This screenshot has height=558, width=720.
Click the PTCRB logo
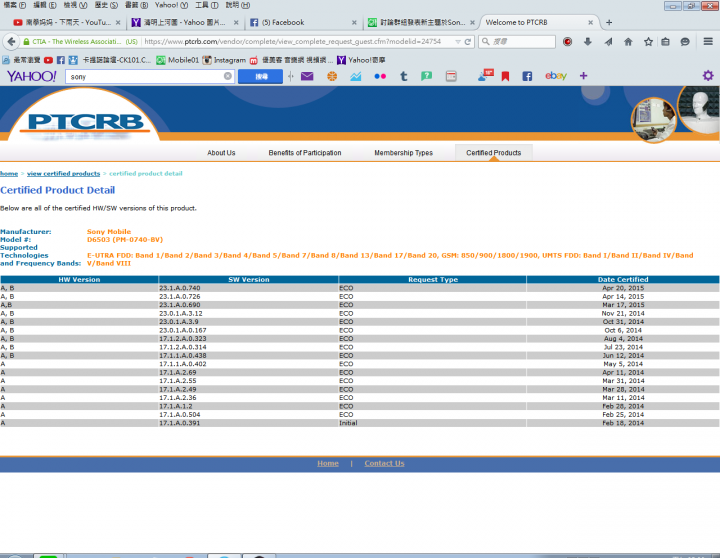pos(86,122)
